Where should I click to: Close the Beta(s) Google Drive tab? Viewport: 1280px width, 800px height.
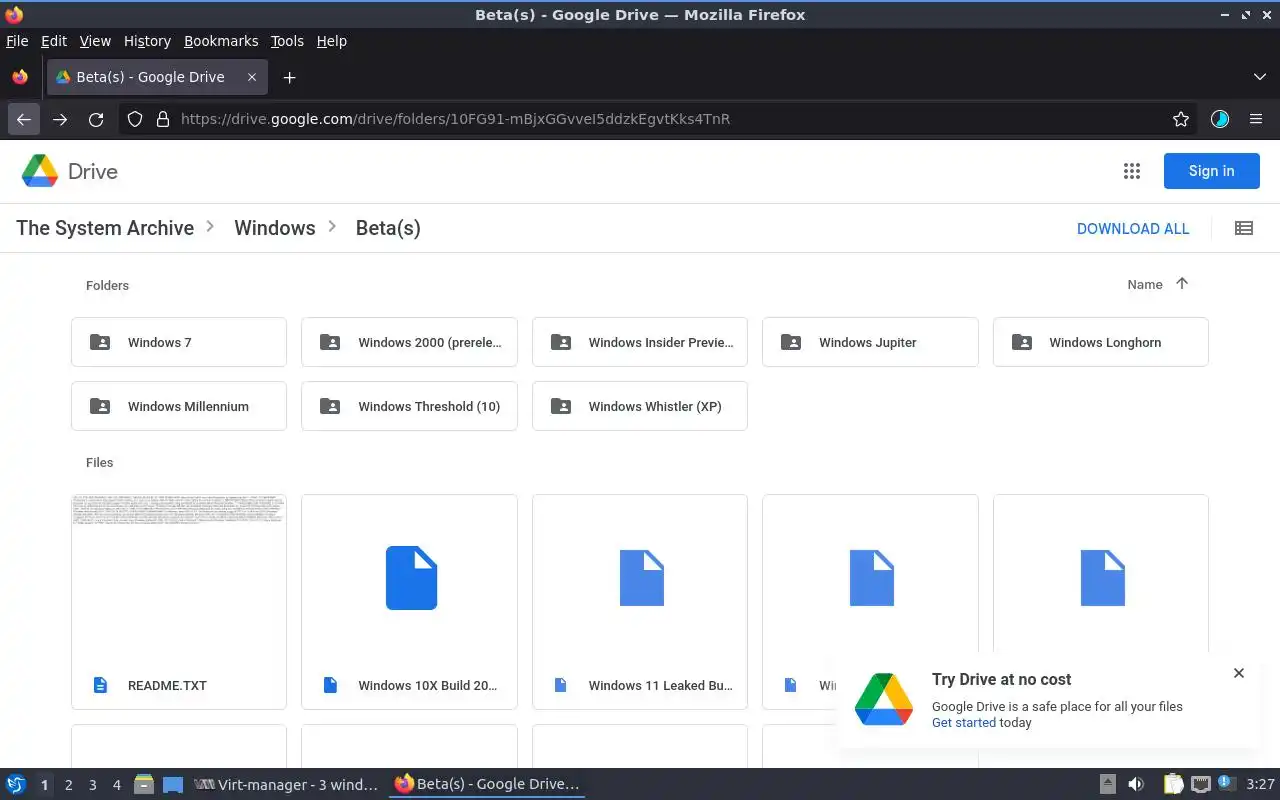tap(252, 77)
